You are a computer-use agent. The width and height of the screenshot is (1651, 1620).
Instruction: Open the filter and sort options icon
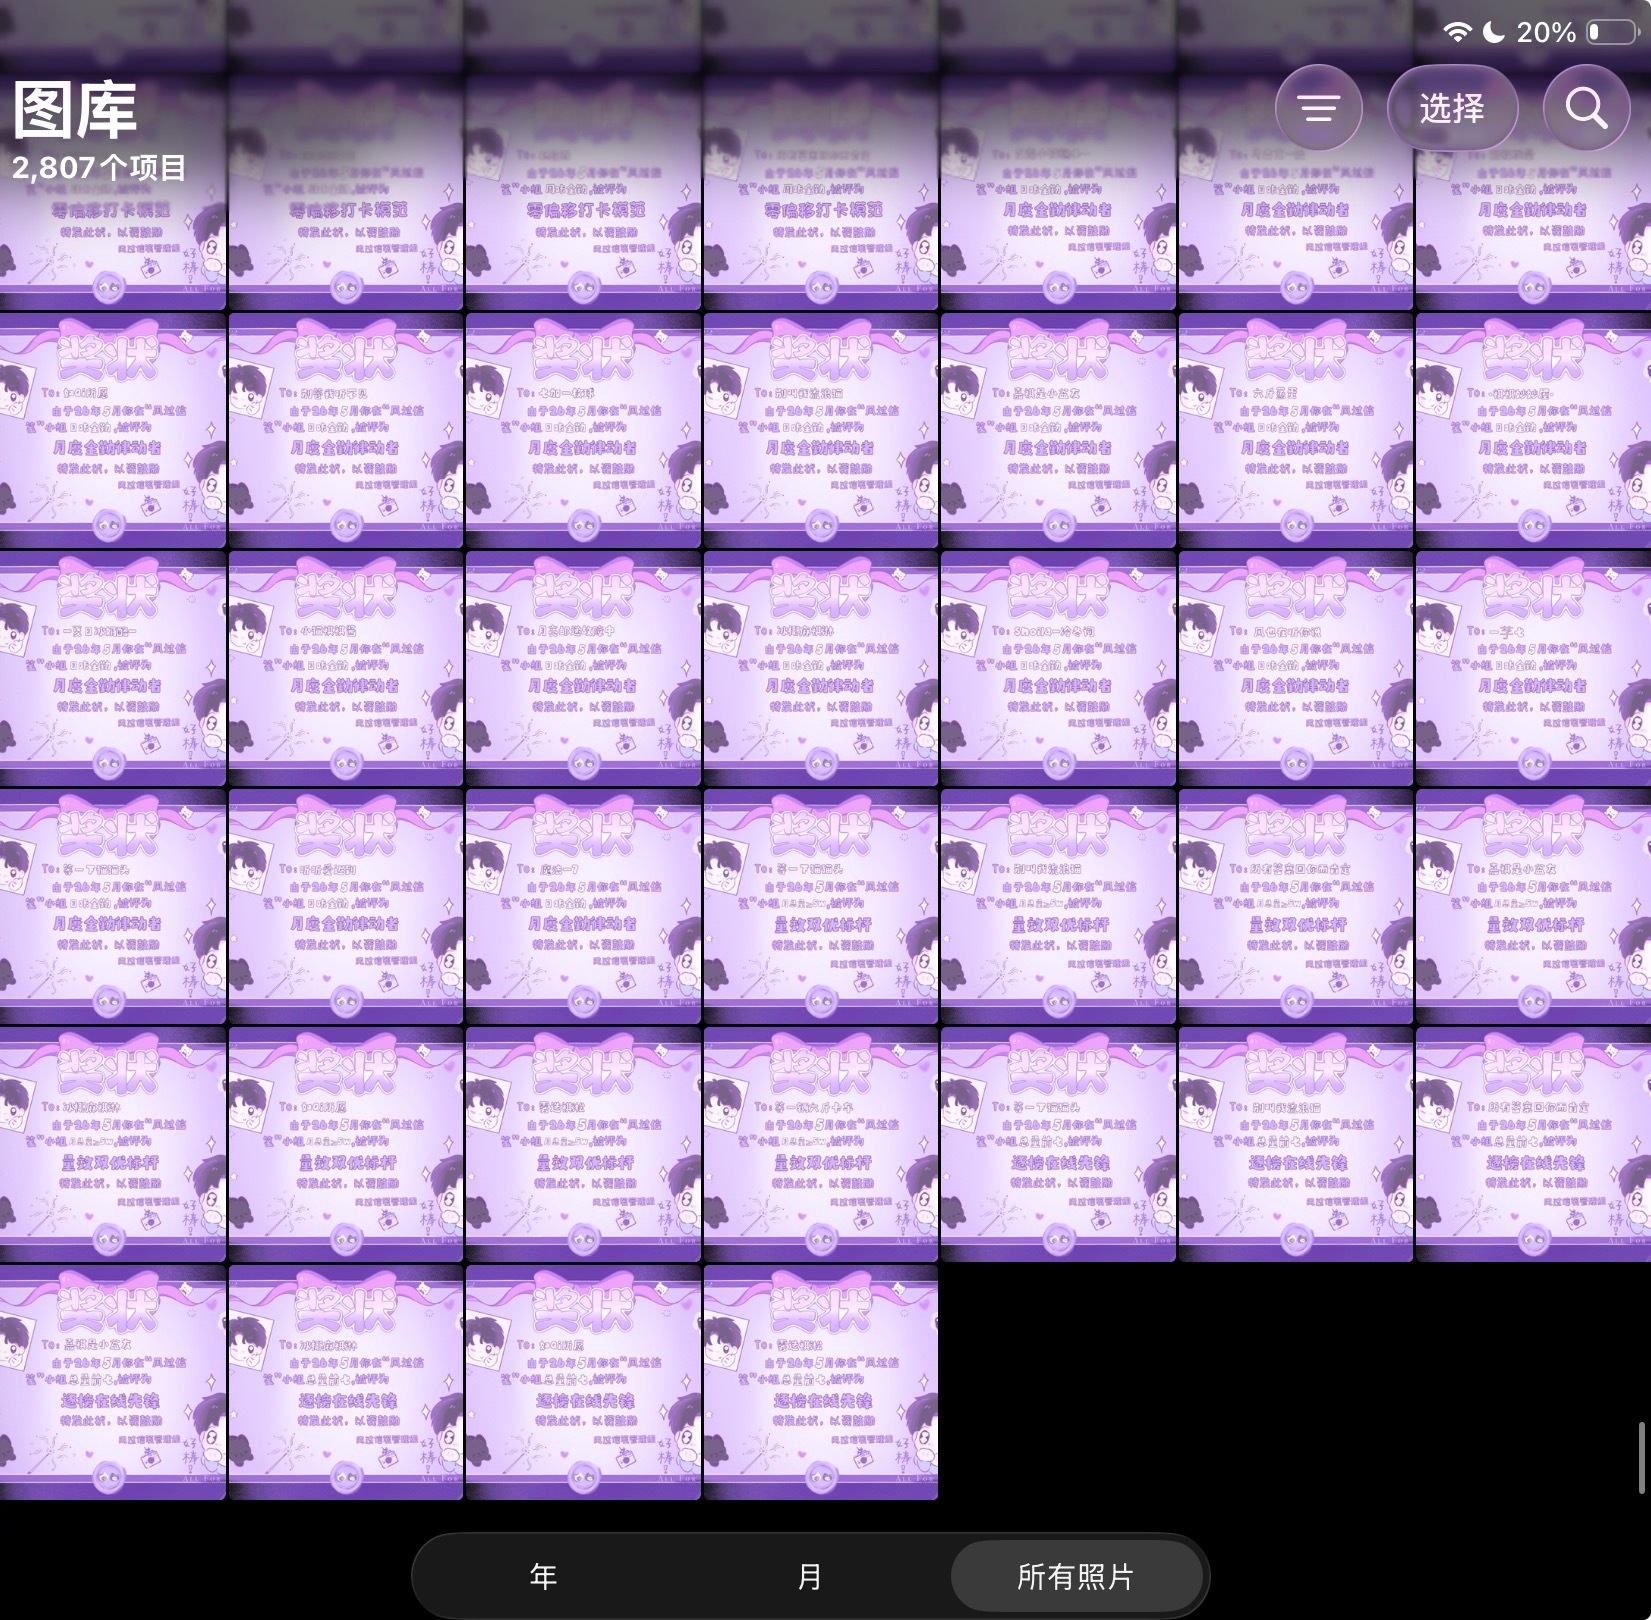[1318, 108]
